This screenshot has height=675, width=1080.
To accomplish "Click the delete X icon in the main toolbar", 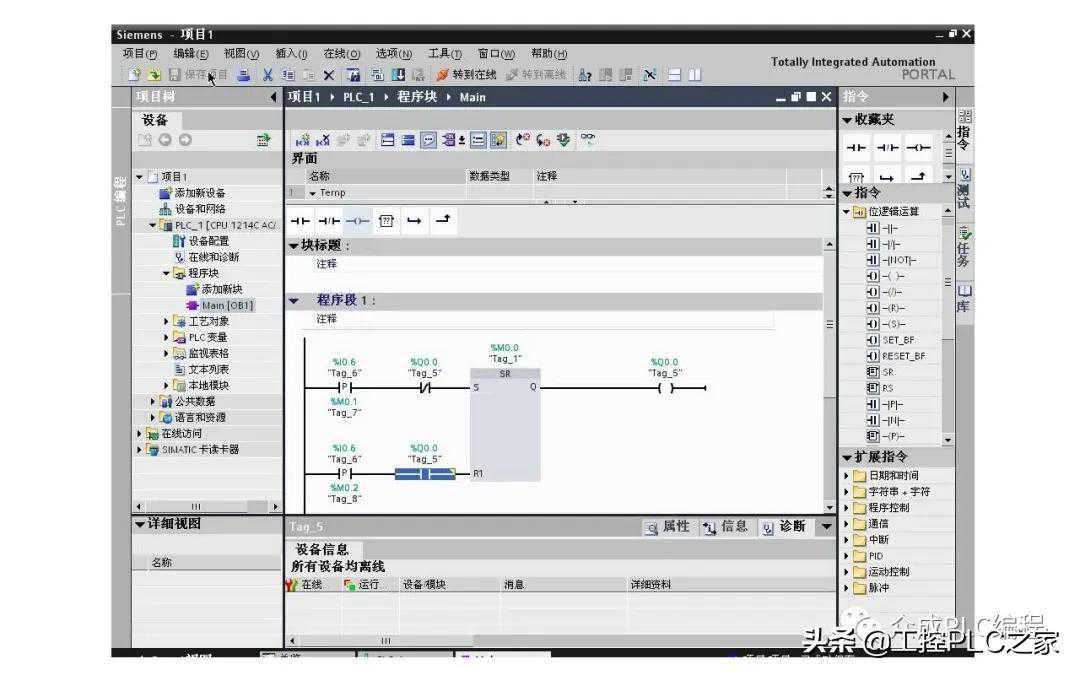I will [329, 75].
